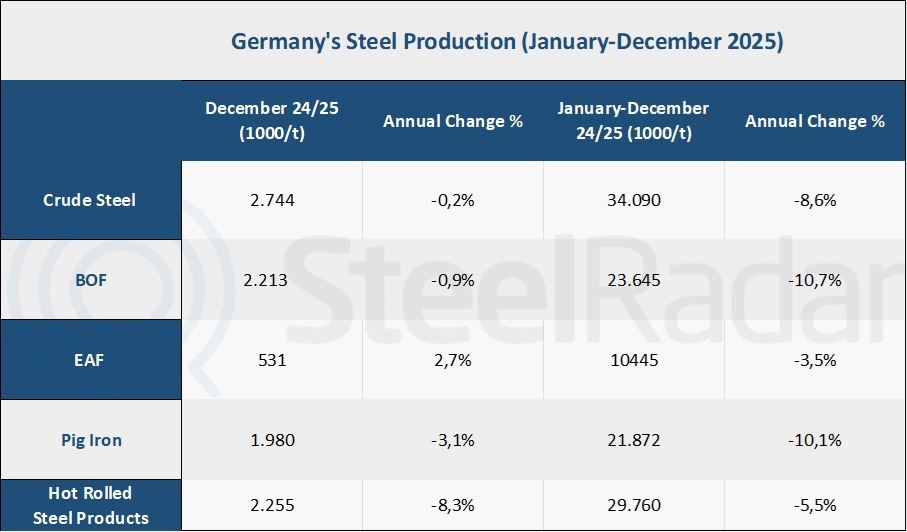Select the December 24/25 column header
Image resolution: width=907 pixels, height=532 pixels.
coord(272,121)
